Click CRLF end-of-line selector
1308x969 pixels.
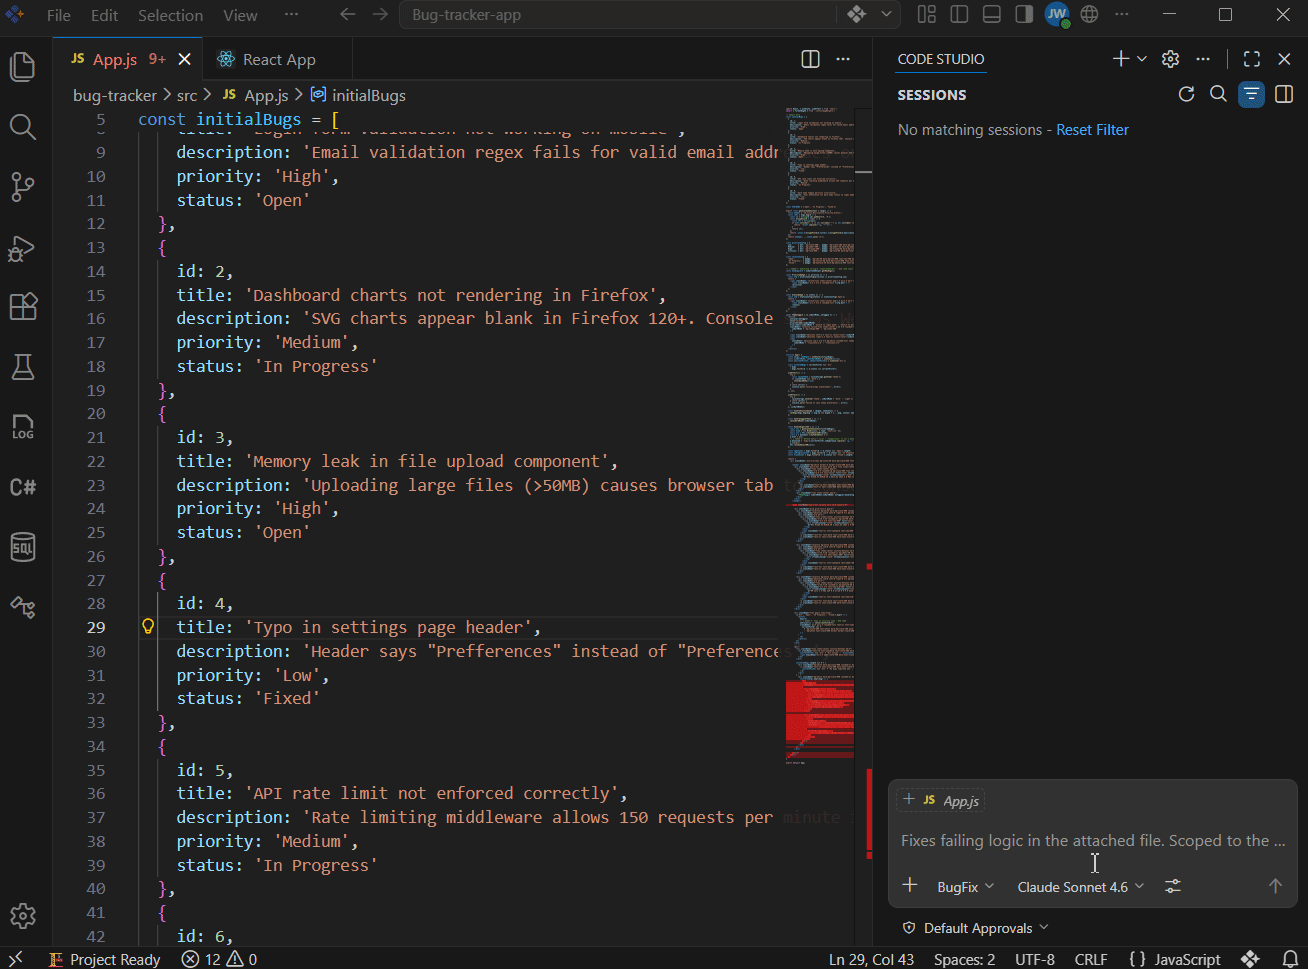coord(1091,959)
